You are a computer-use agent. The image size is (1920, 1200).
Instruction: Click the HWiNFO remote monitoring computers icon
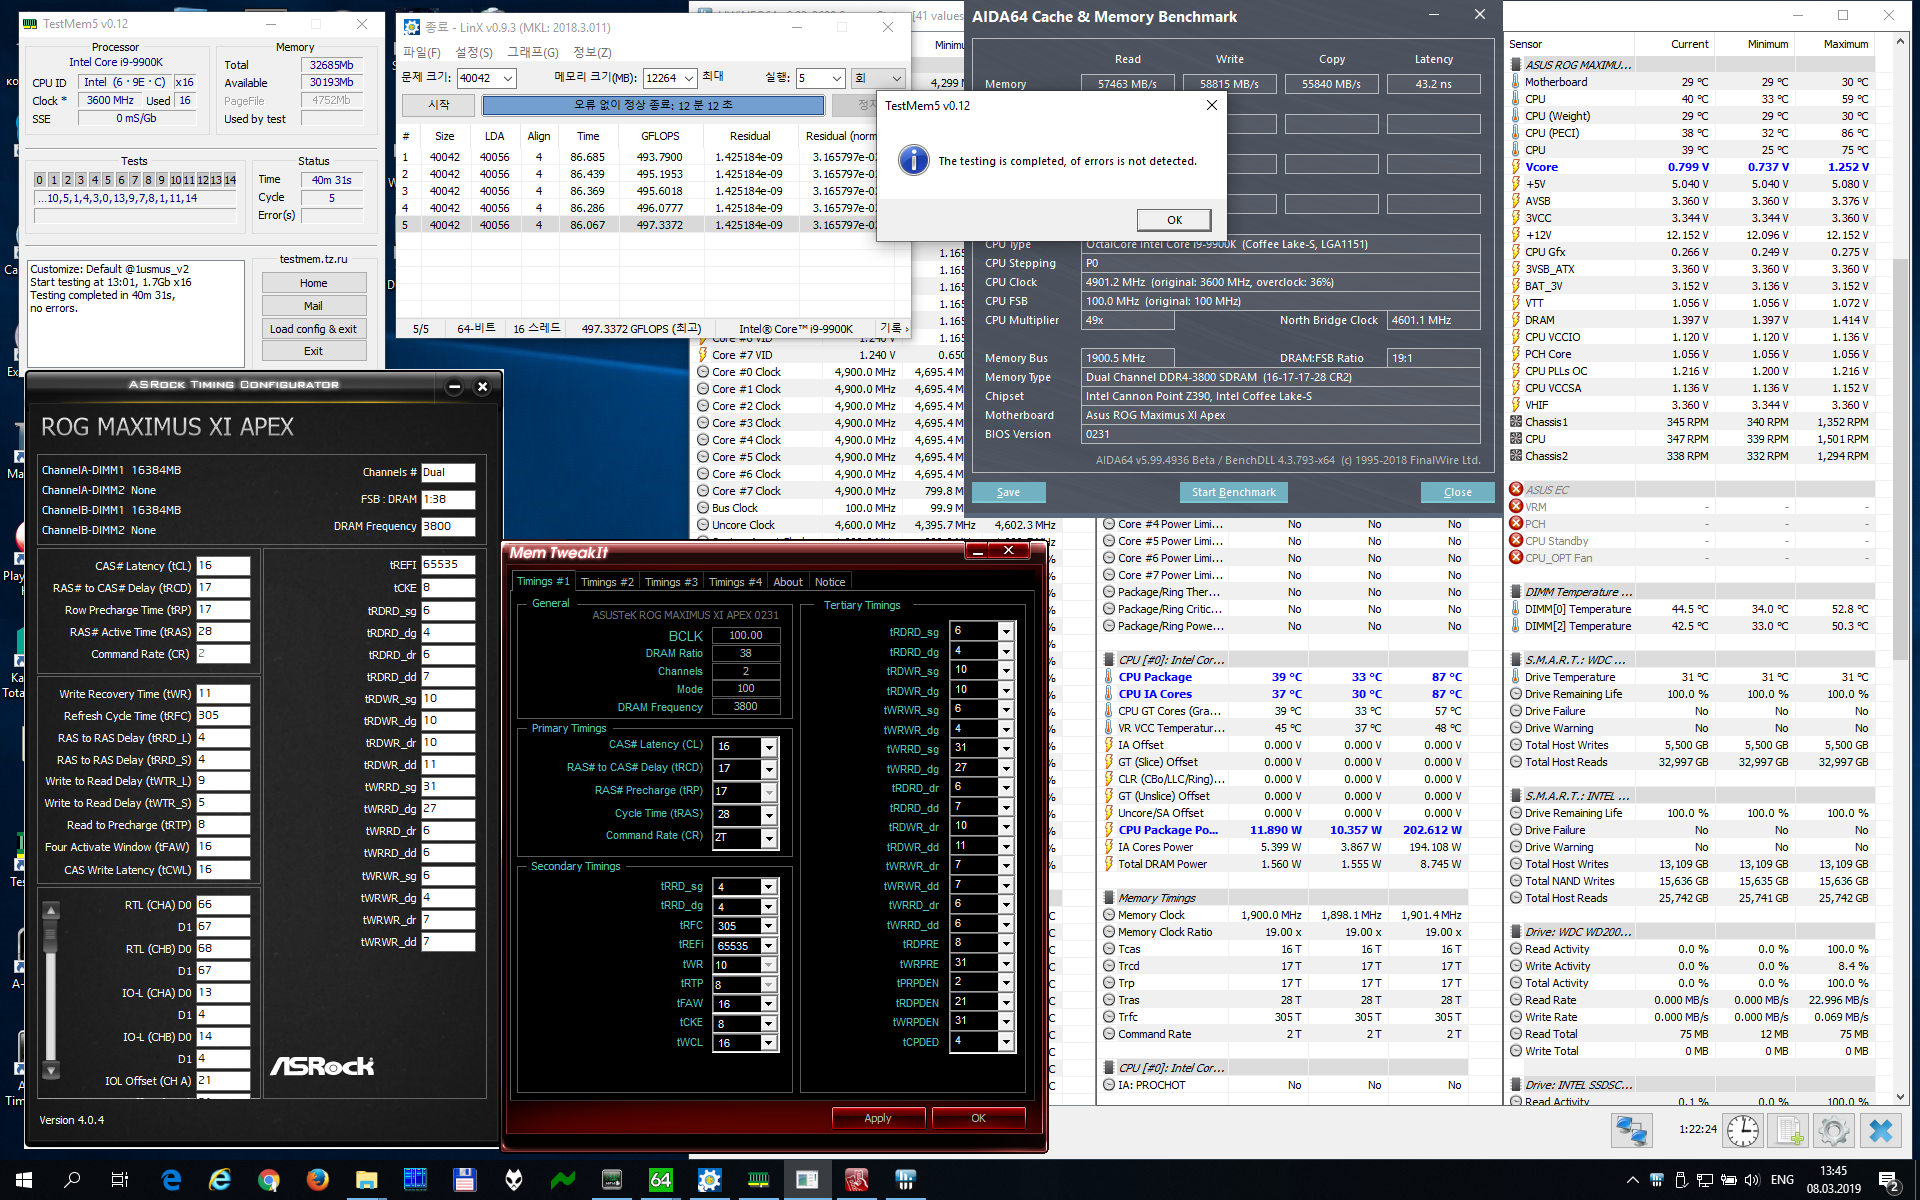1632,1131
